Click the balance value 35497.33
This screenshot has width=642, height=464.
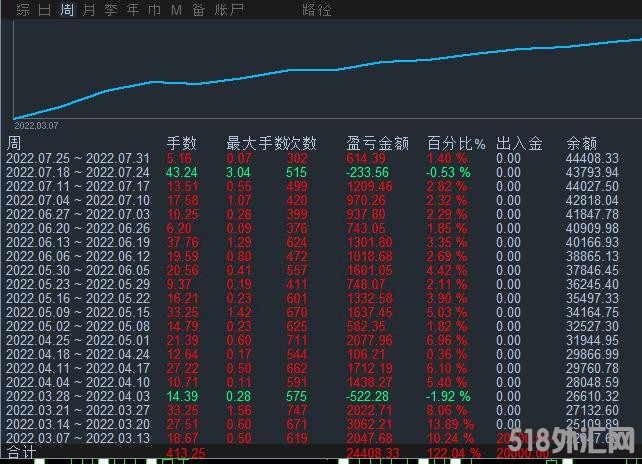[x=592, y=298]
